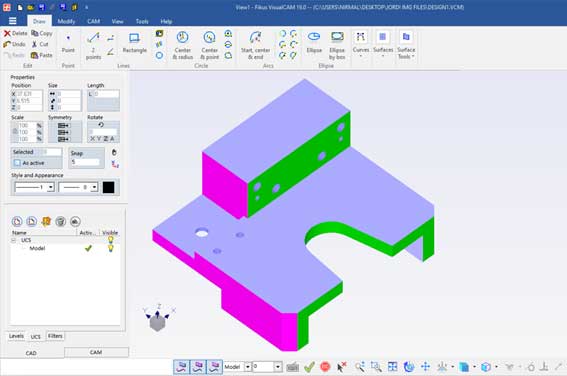
Task: Open the view cube dropdown arrow in bottom toolbar
Action: click(x=496, y=367)
